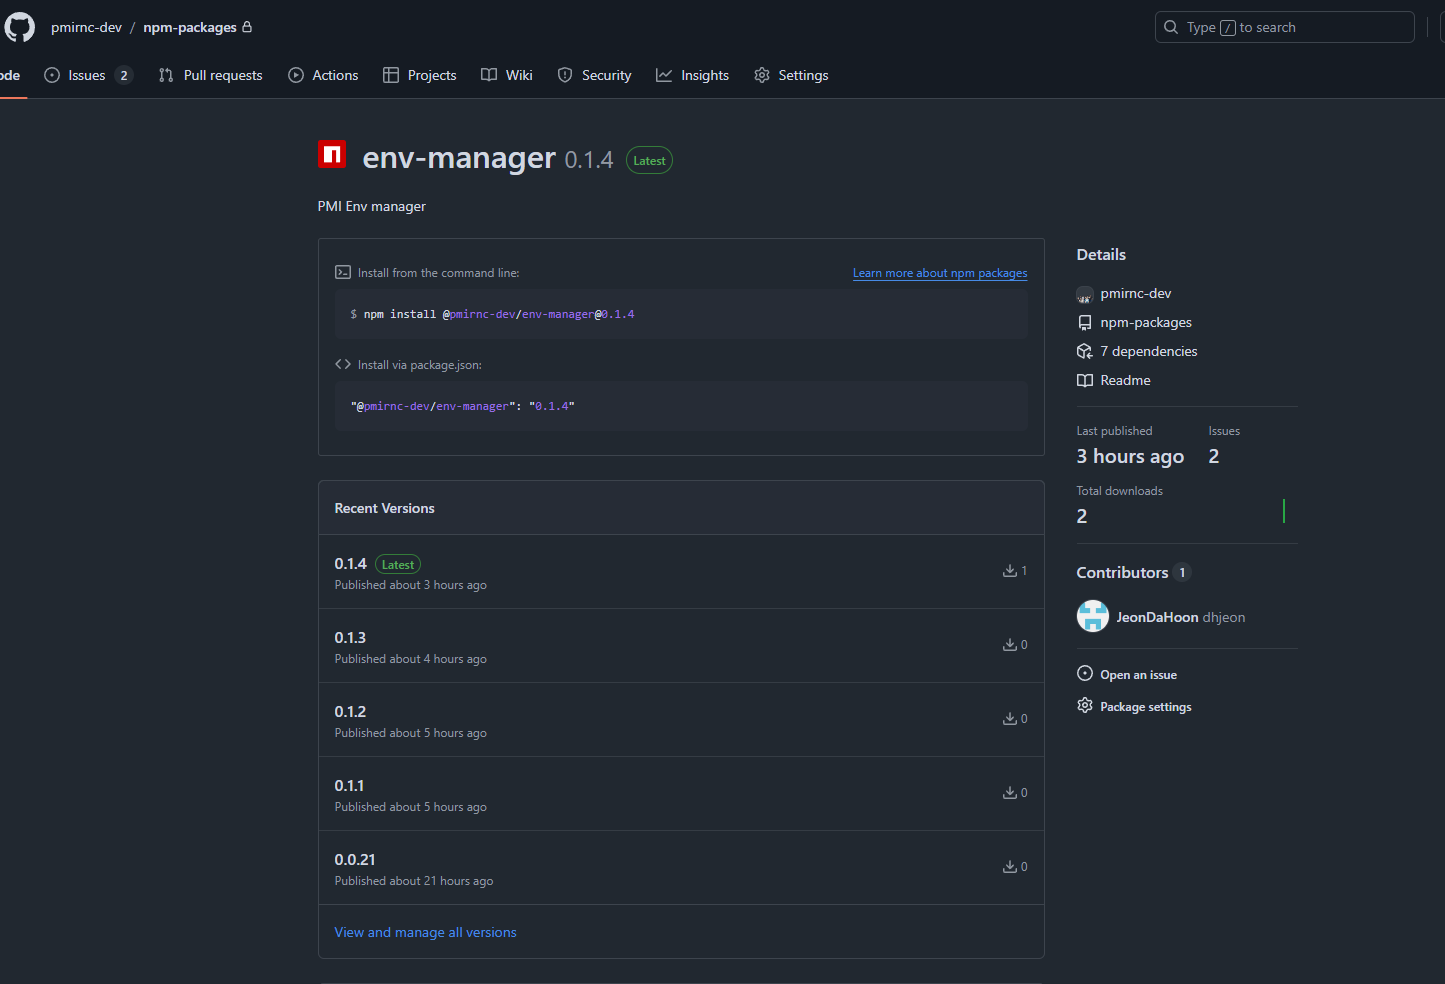Click the download icon for version 0.1.3
1445x984 pixels.
pos(1010,645)
